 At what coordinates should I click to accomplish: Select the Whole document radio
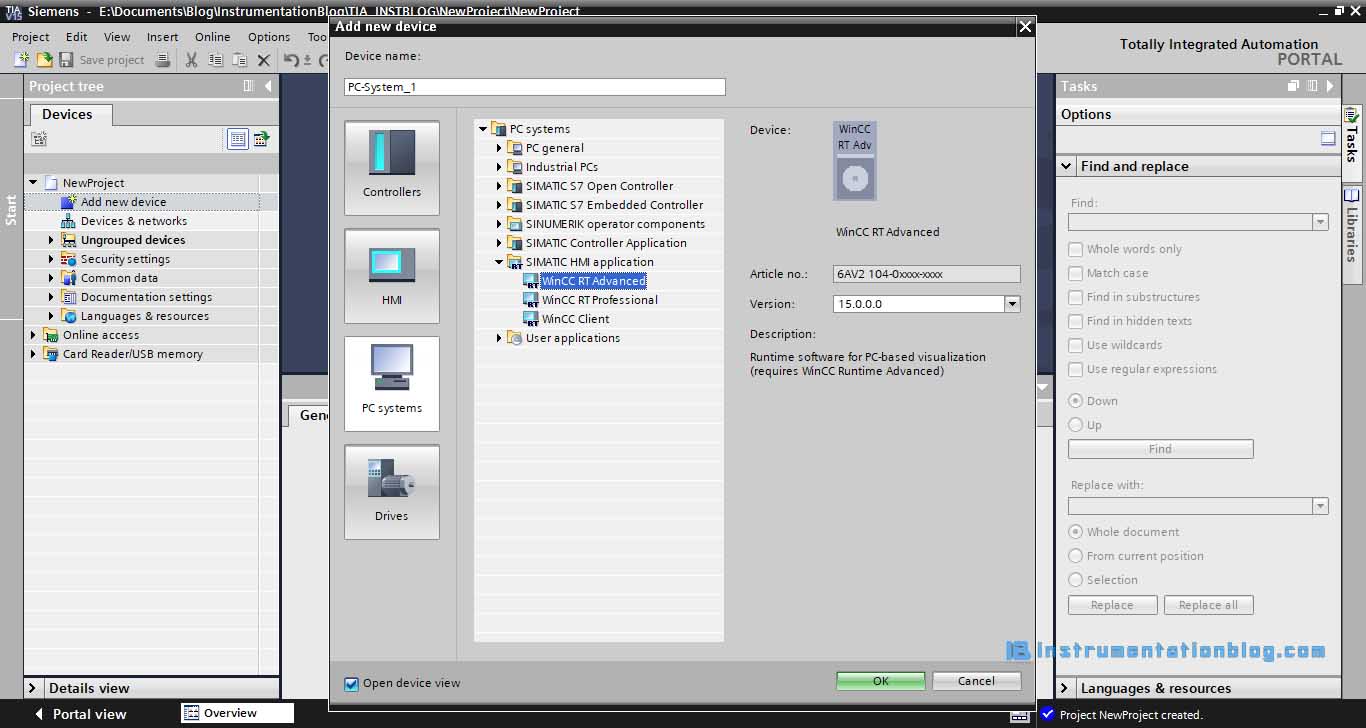[1076, 532]
